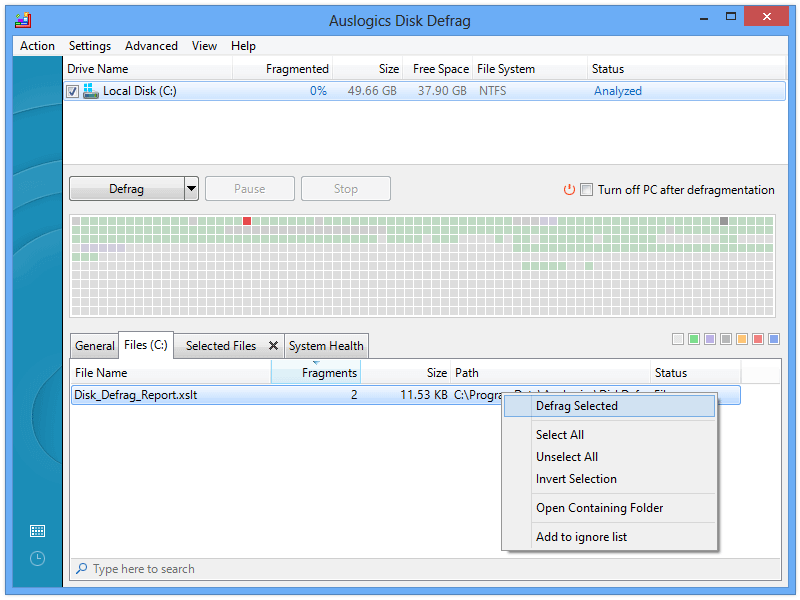
Task: Click the Local Disk (C:) drive icon
Action: [x=91, y=91]
